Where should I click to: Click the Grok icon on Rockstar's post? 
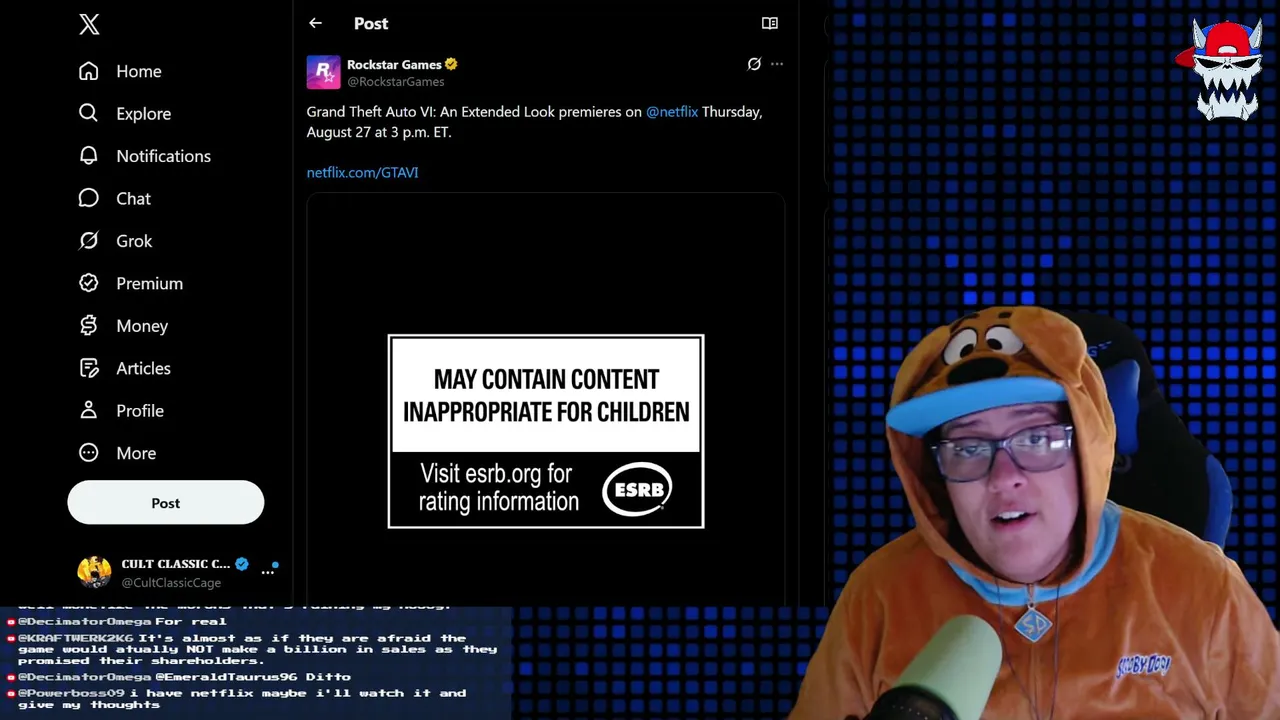click(x=754, y=64)
